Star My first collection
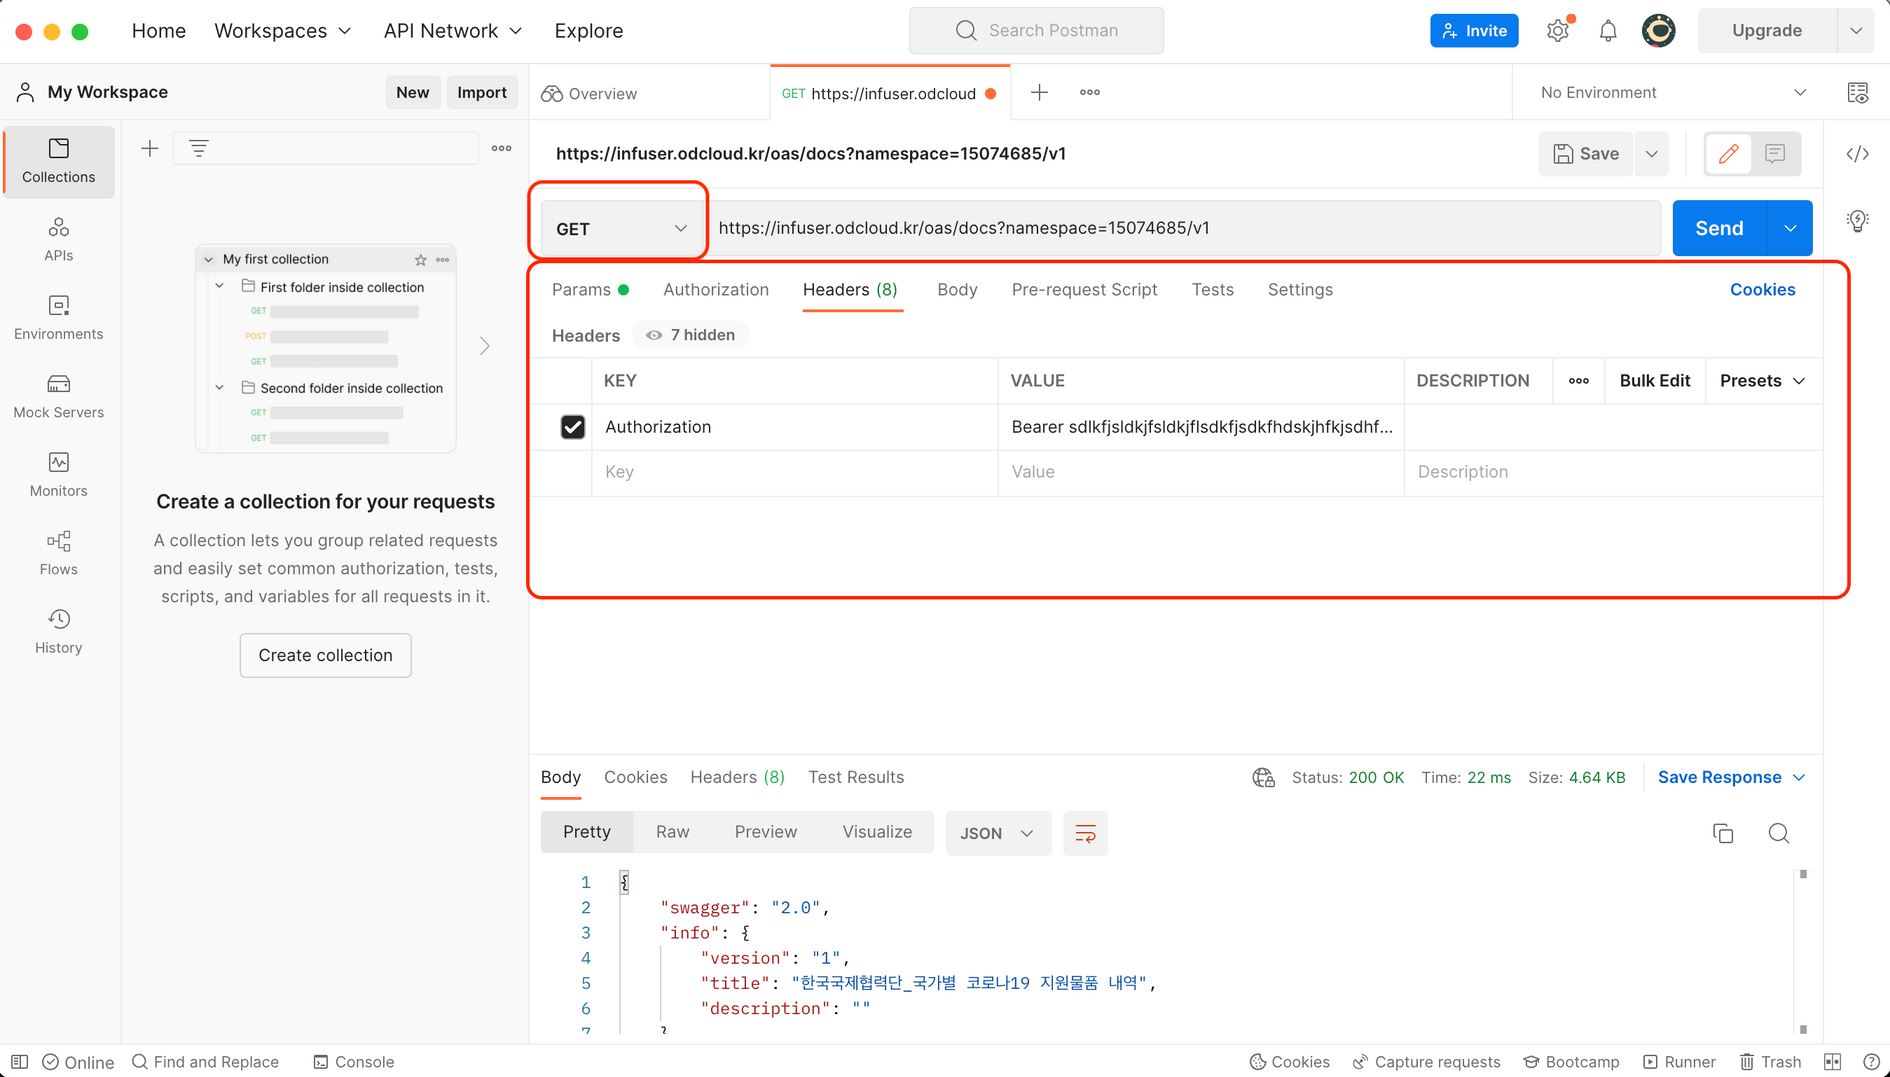The width and height of the screenshot is (1890, 1077). point(421,260)
